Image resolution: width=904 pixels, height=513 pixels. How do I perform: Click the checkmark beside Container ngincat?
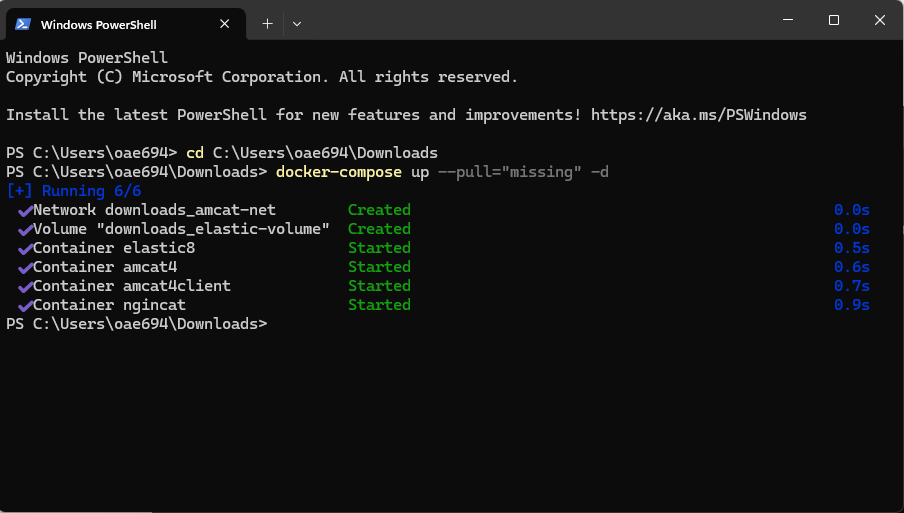tap(25, 305)
